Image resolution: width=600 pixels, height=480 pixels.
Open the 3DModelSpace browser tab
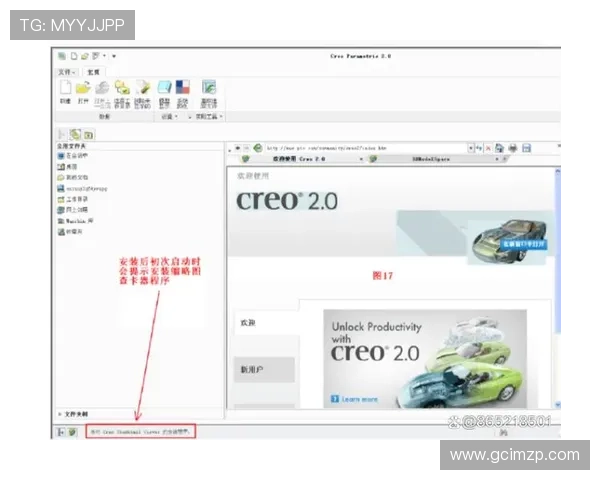(432, 159)
